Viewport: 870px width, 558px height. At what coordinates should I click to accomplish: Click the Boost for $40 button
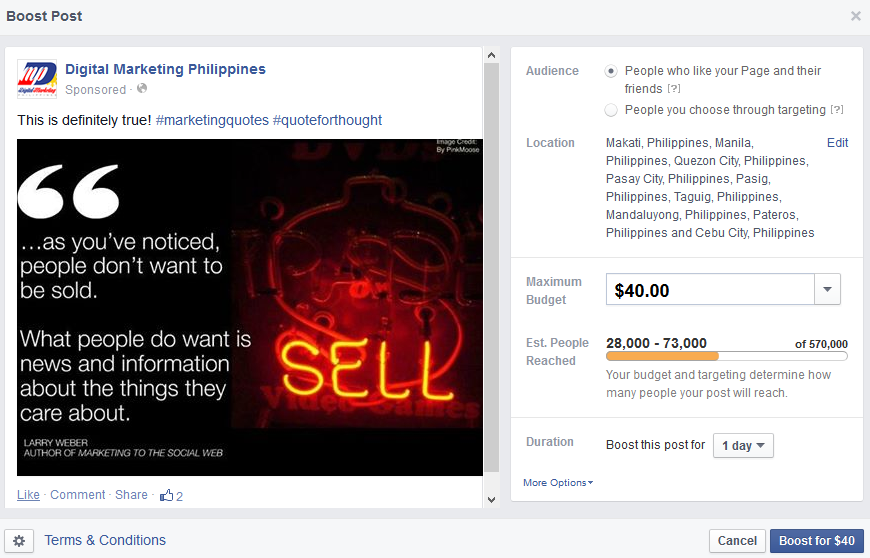coord(817,541)
